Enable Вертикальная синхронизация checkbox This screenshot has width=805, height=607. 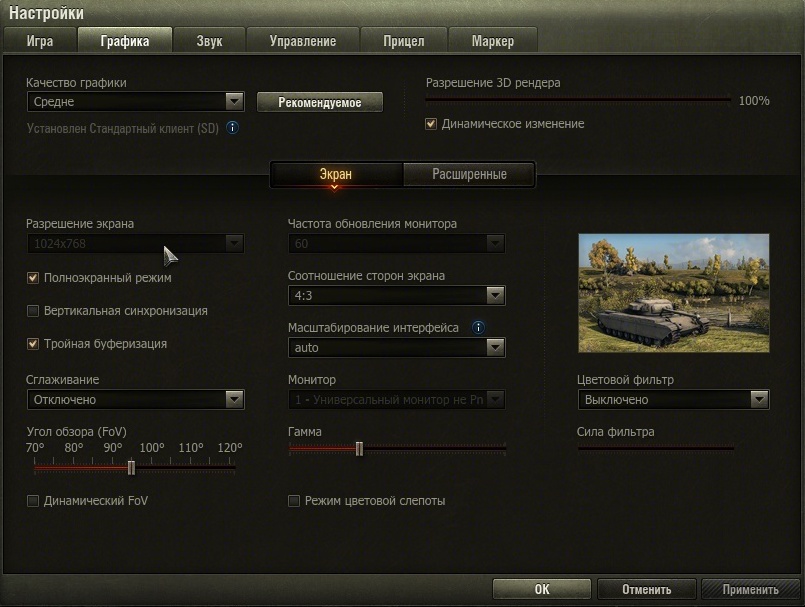(33, 311)
